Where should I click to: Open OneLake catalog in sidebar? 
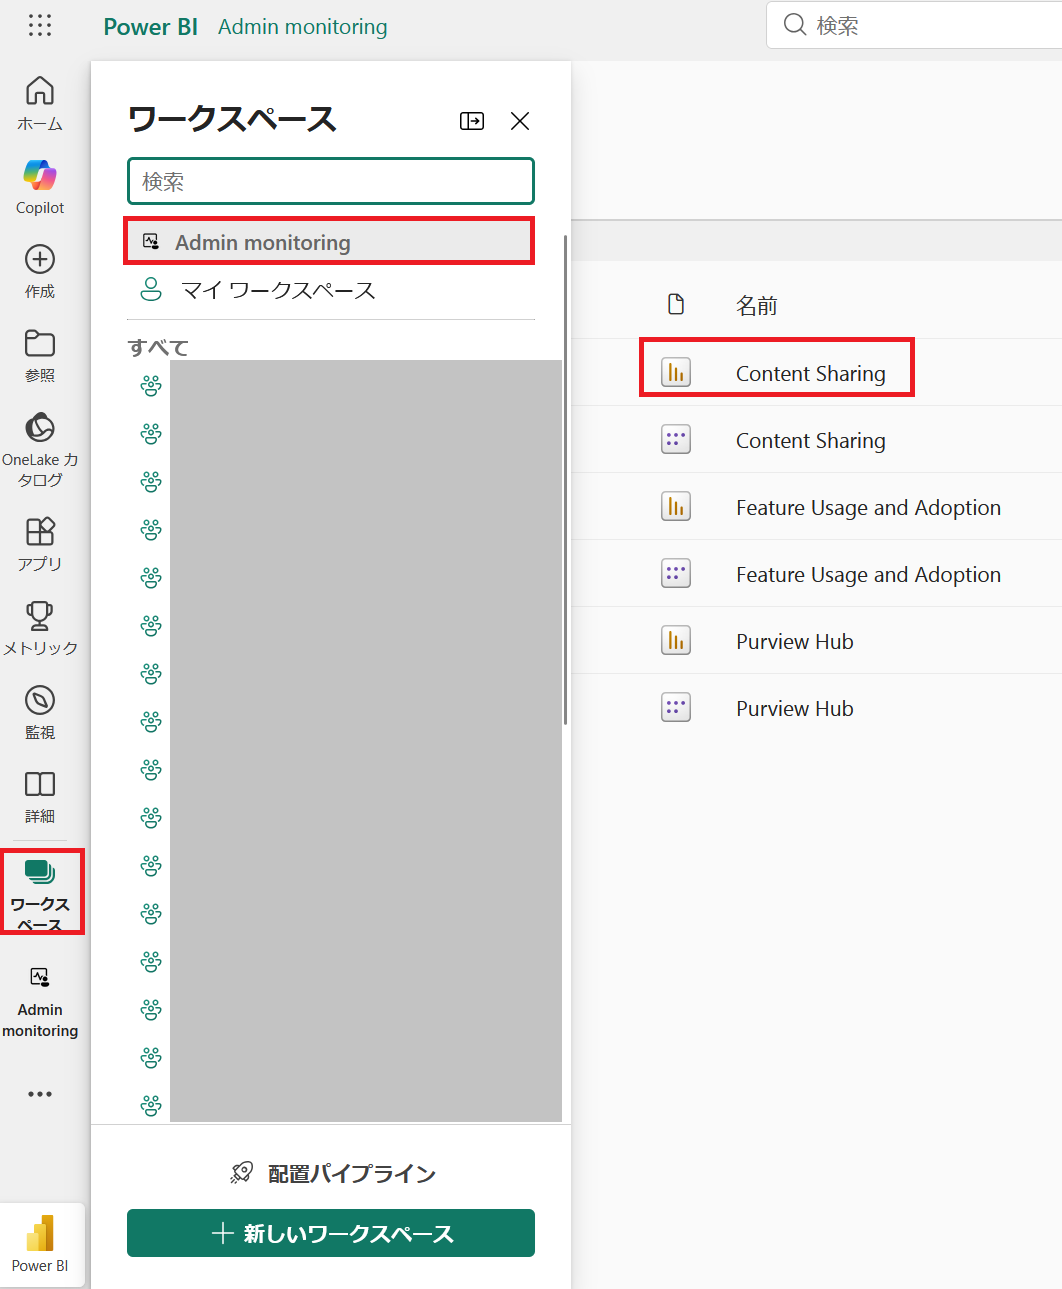point(40,450)
